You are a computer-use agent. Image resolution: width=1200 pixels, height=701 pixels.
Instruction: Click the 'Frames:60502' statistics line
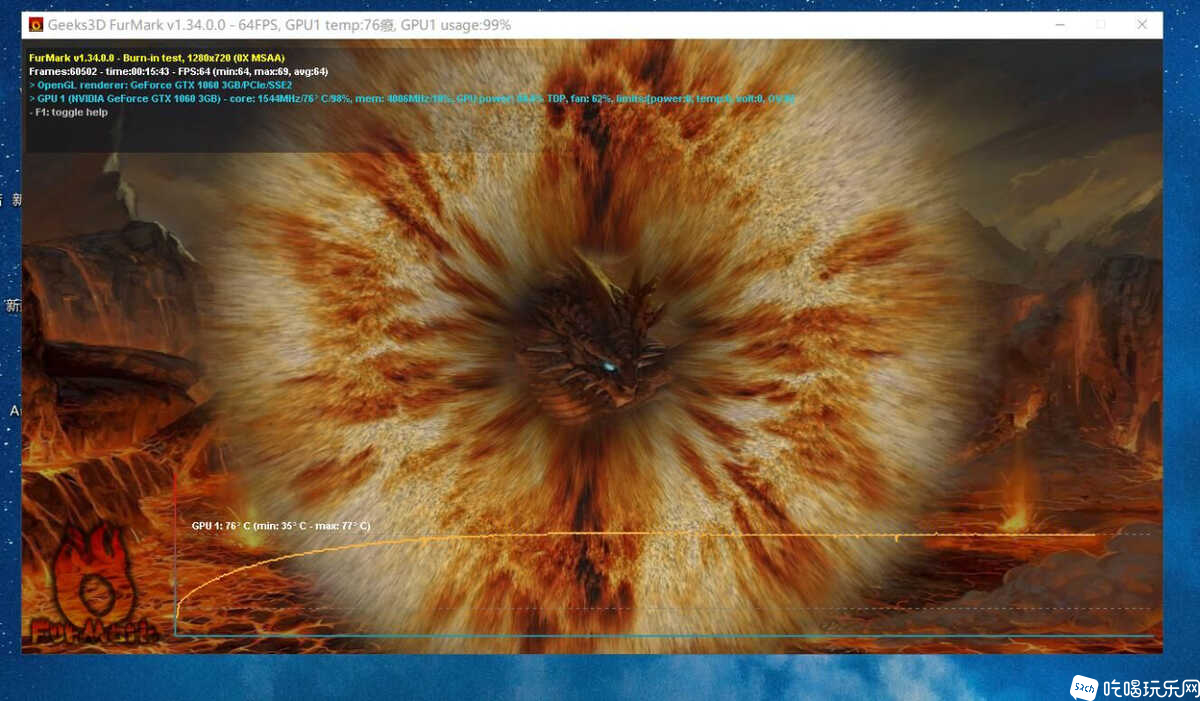pos(179,72)
